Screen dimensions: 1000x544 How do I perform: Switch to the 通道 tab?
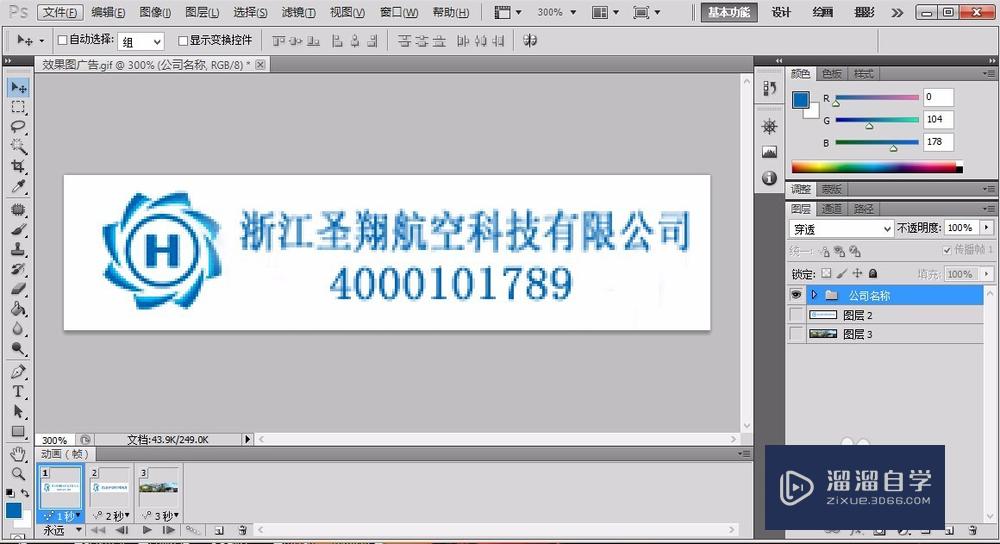pos(832,209)
